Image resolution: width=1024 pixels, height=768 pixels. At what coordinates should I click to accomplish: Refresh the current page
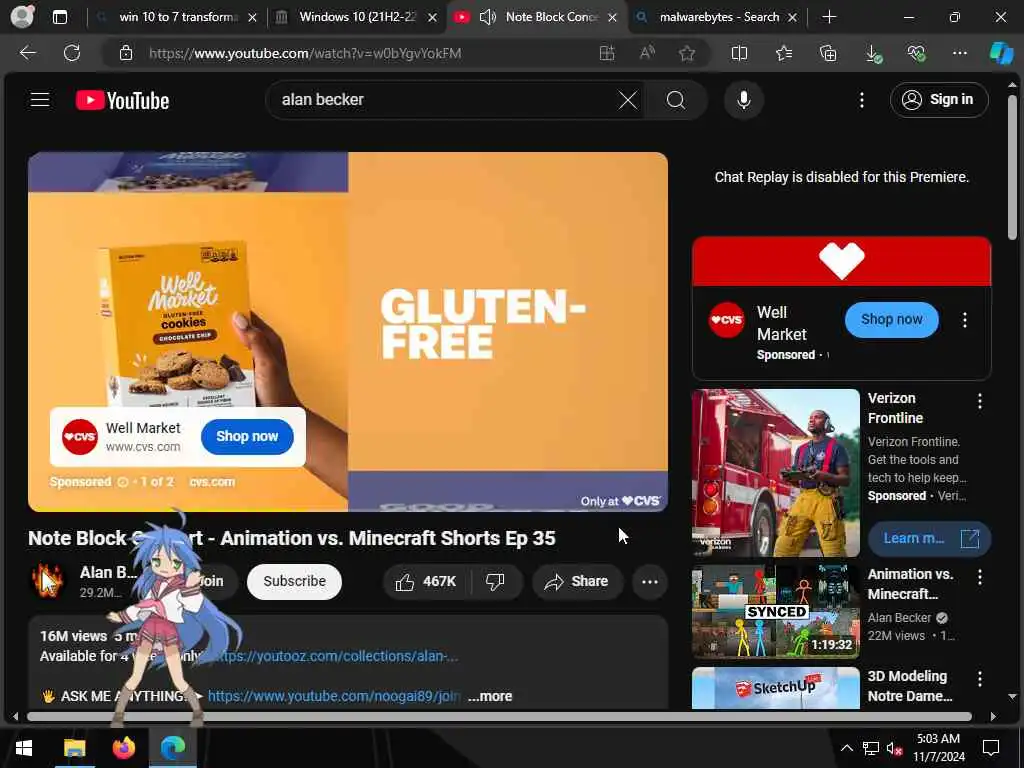click(72, 53)
